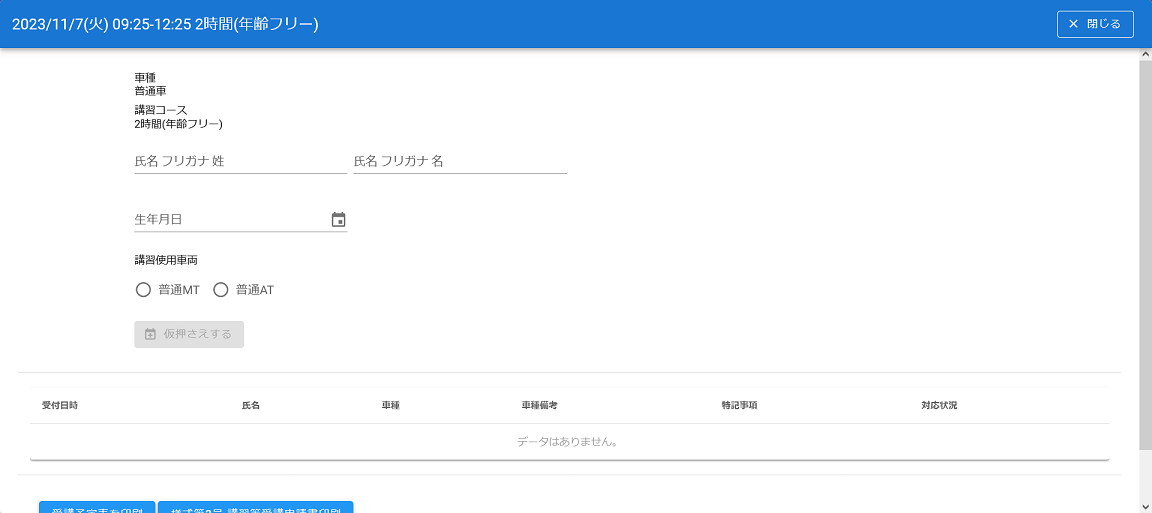Image resolution: width=1152 pixels, height=513 pixels.
Task: Click the 氏名 table column header
Action: click(x=251, y=406)
